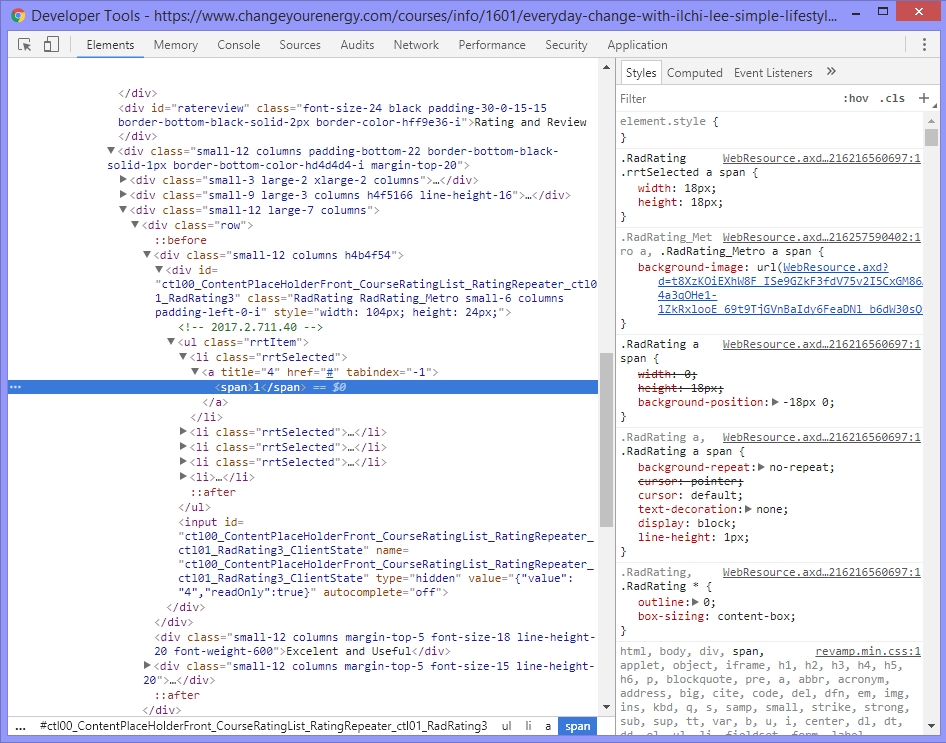
Task: Select the ul breadcrumb at the bottom
Action: (x=506, y=726)
